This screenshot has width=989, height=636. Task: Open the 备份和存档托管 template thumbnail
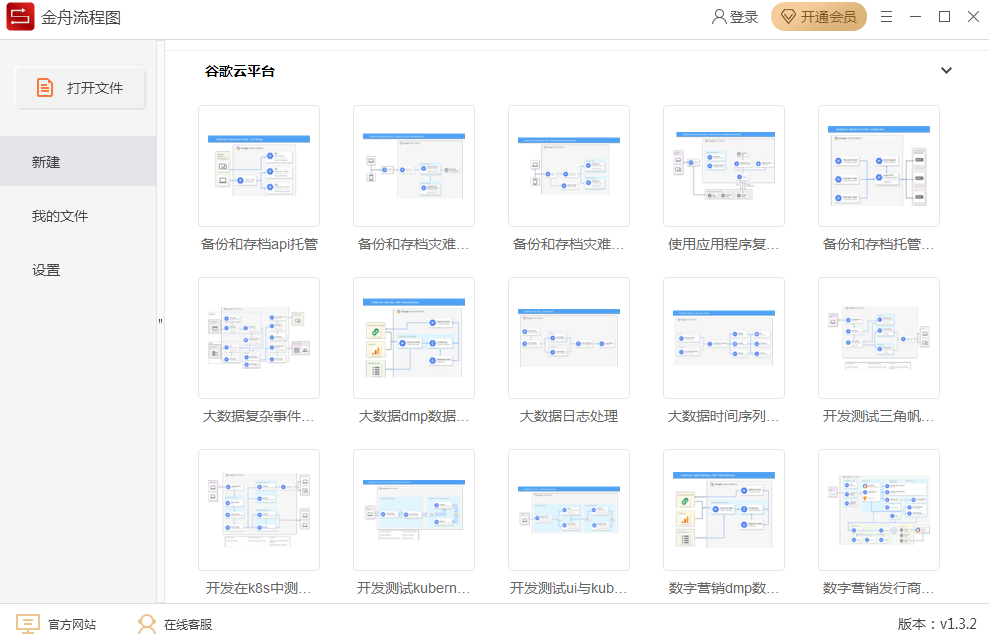879,166
